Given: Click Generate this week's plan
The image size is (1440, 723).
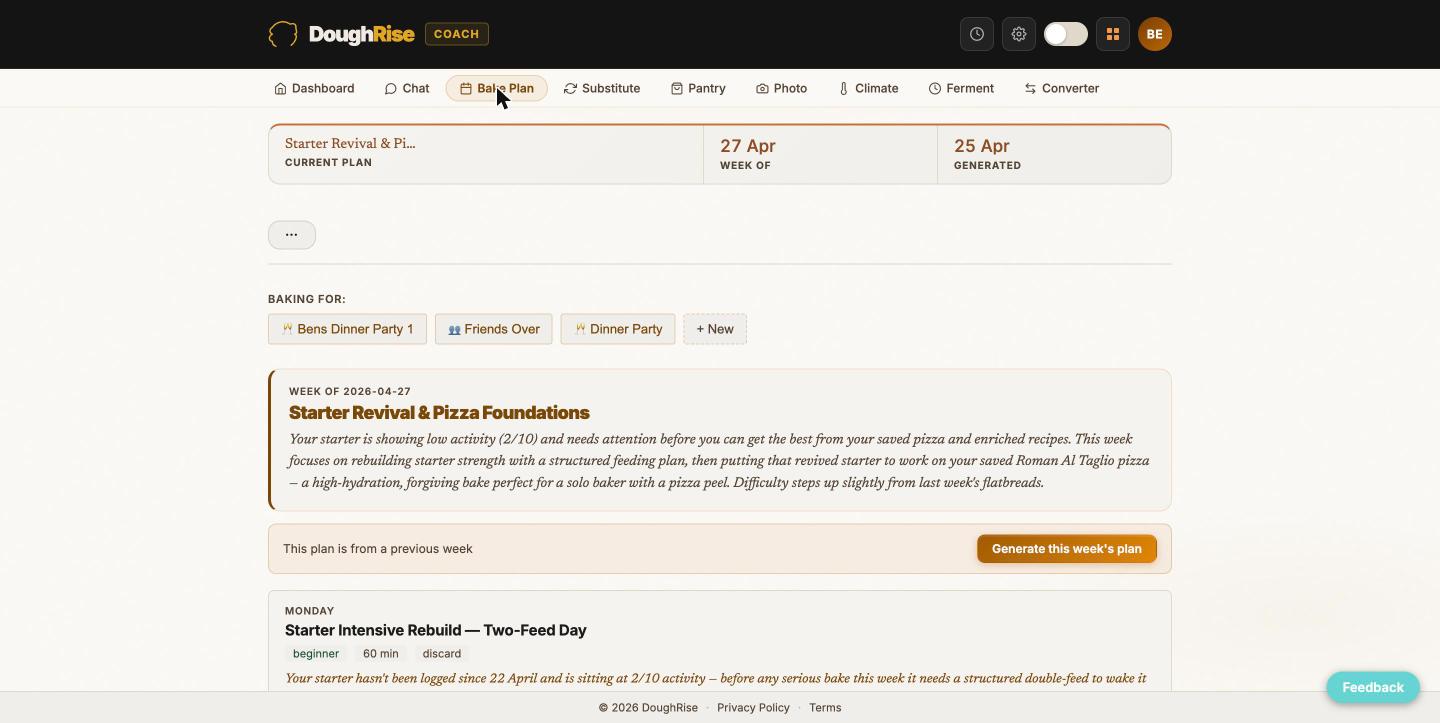Looking at the screenshot, I should tap(1067, 549).
